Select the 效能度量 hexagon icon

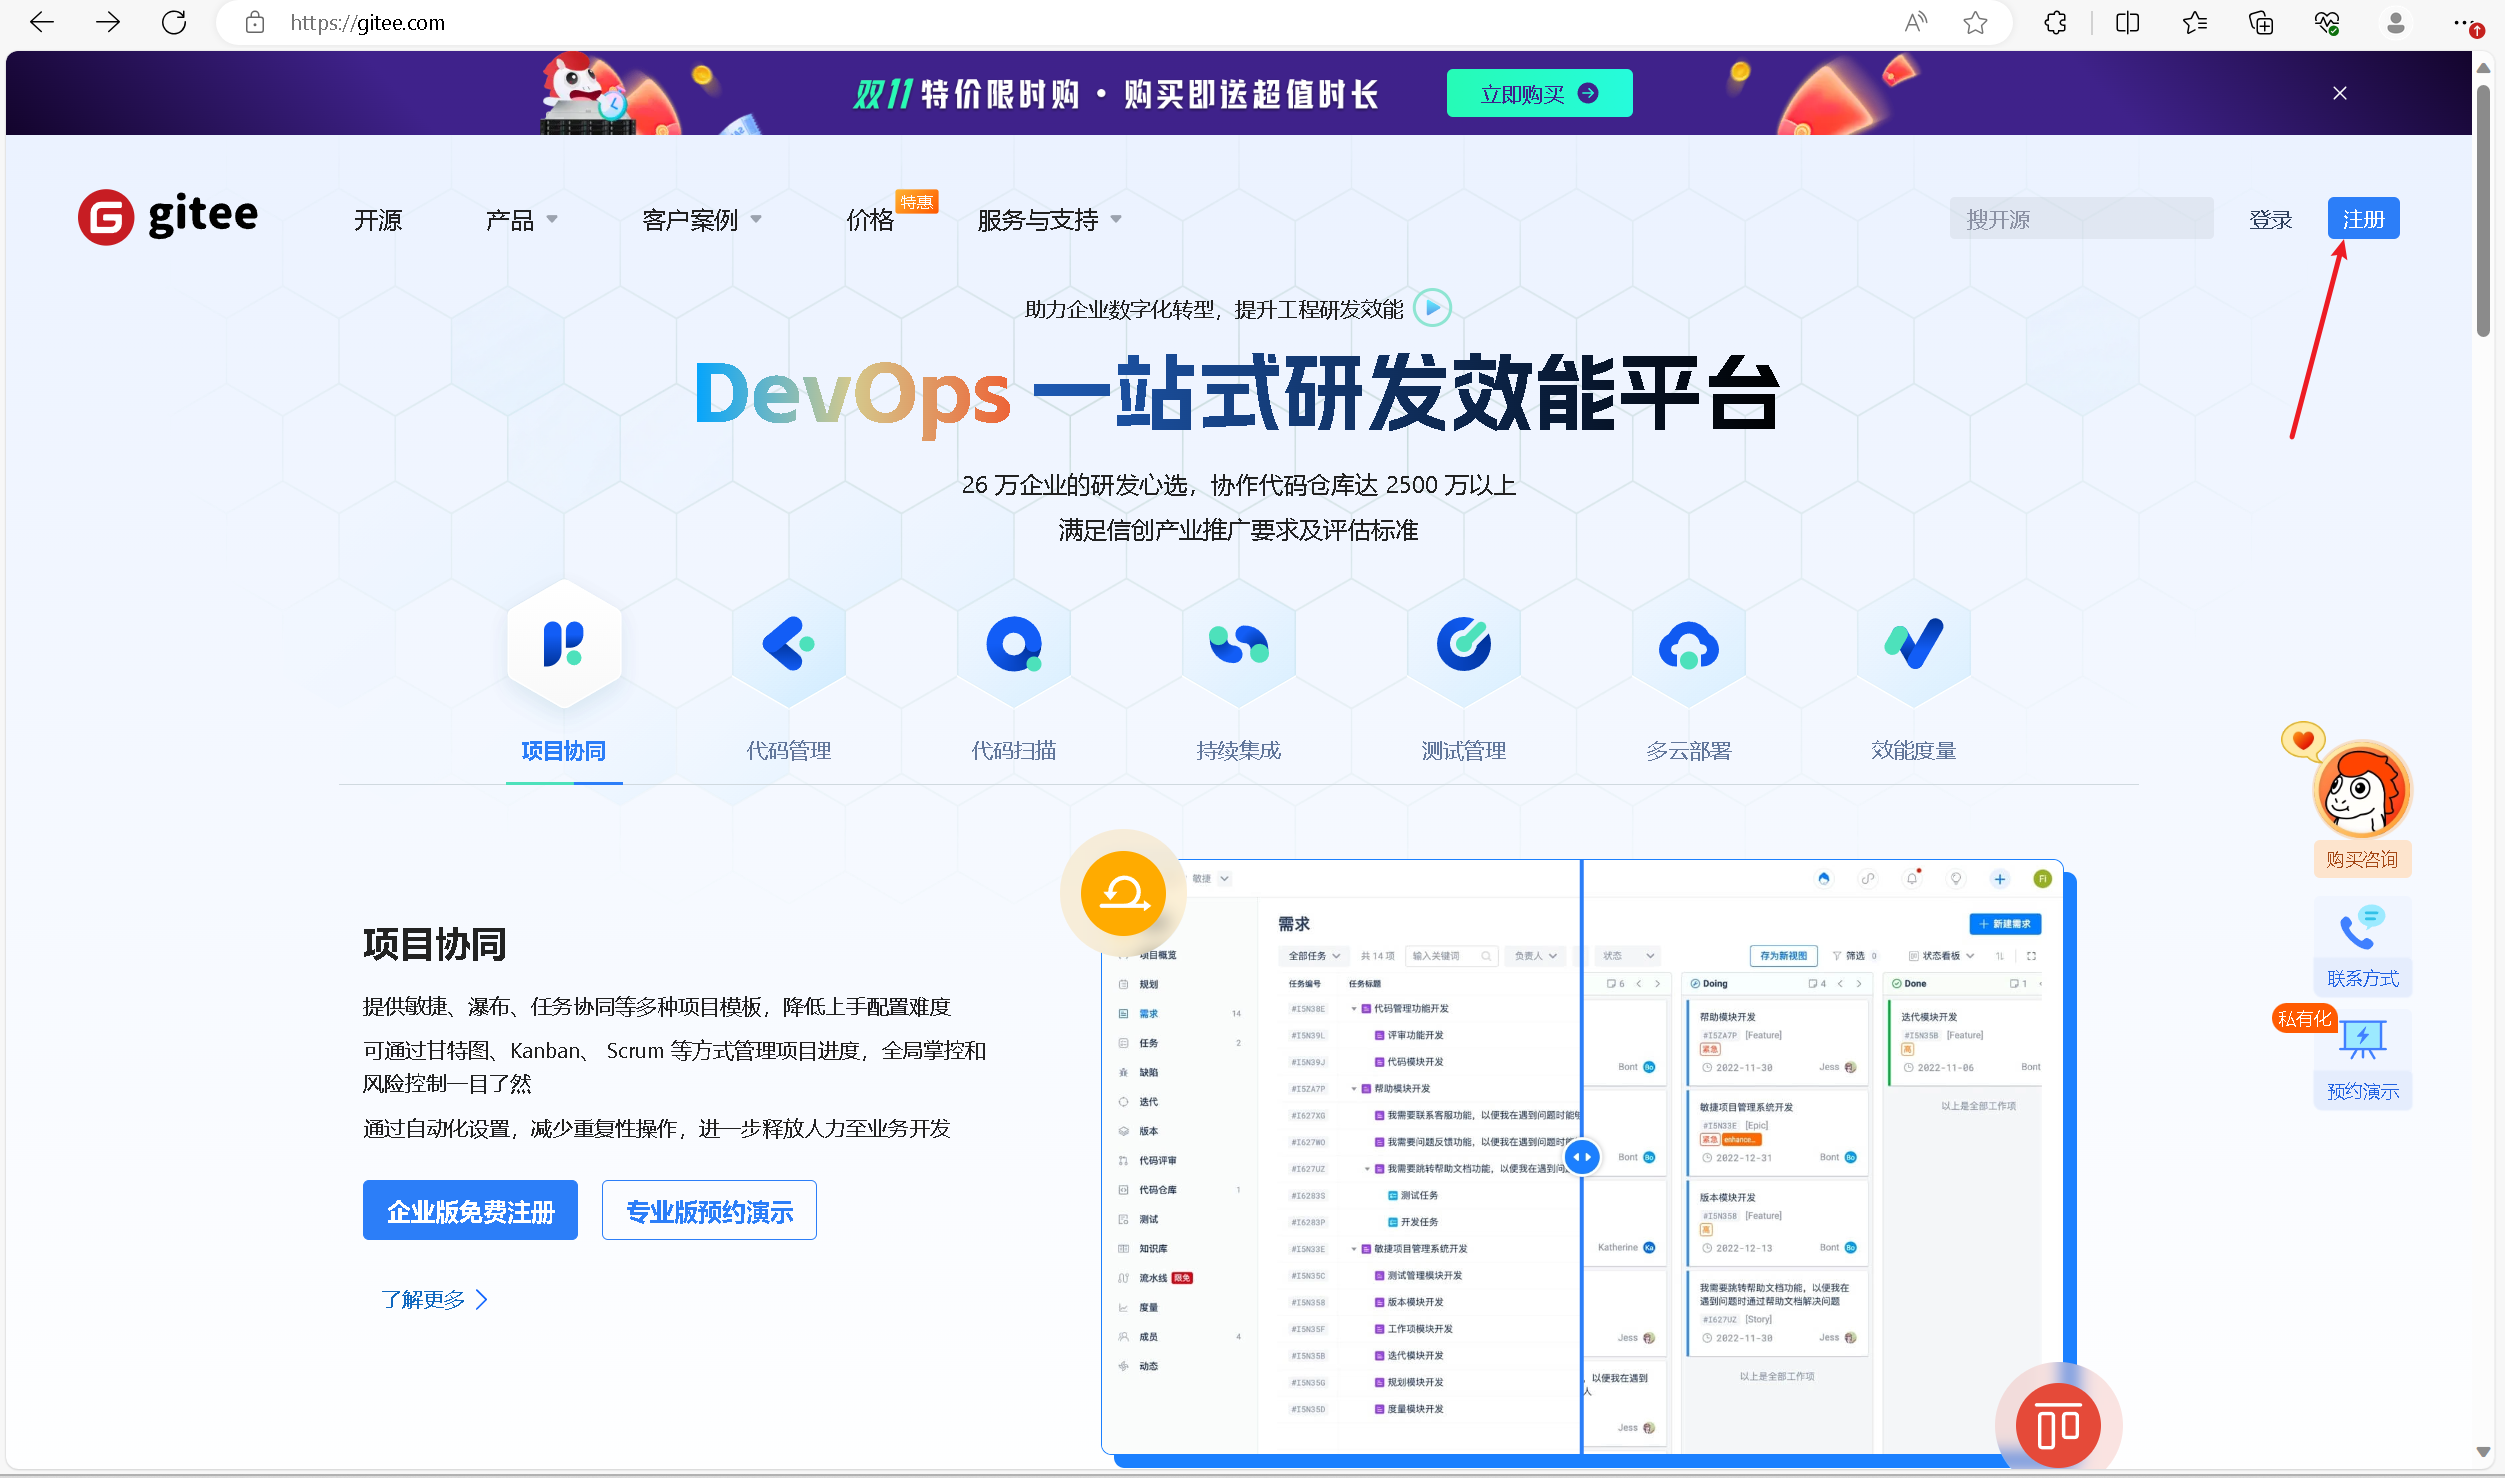(1914, 644)
